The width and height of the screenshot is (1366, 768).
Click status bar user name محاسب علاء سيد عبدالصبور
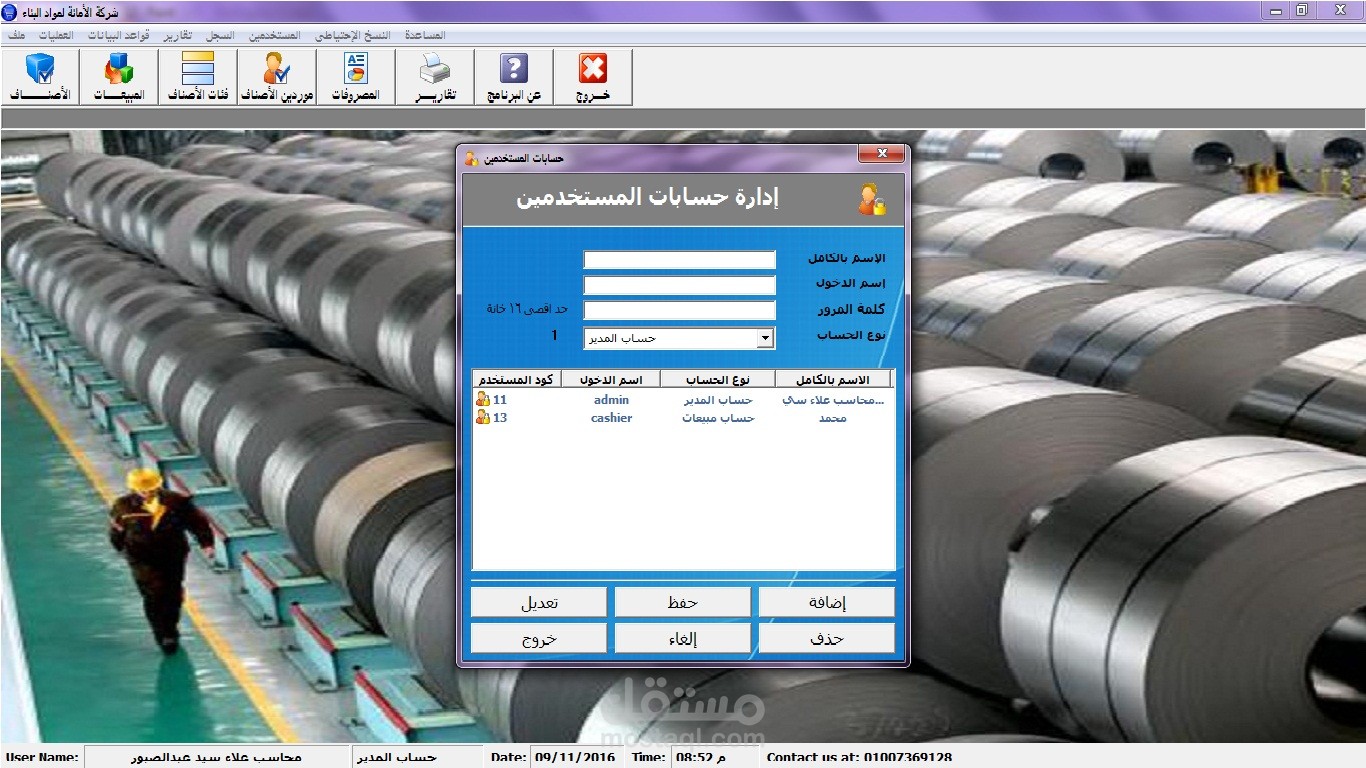[217, 757]
